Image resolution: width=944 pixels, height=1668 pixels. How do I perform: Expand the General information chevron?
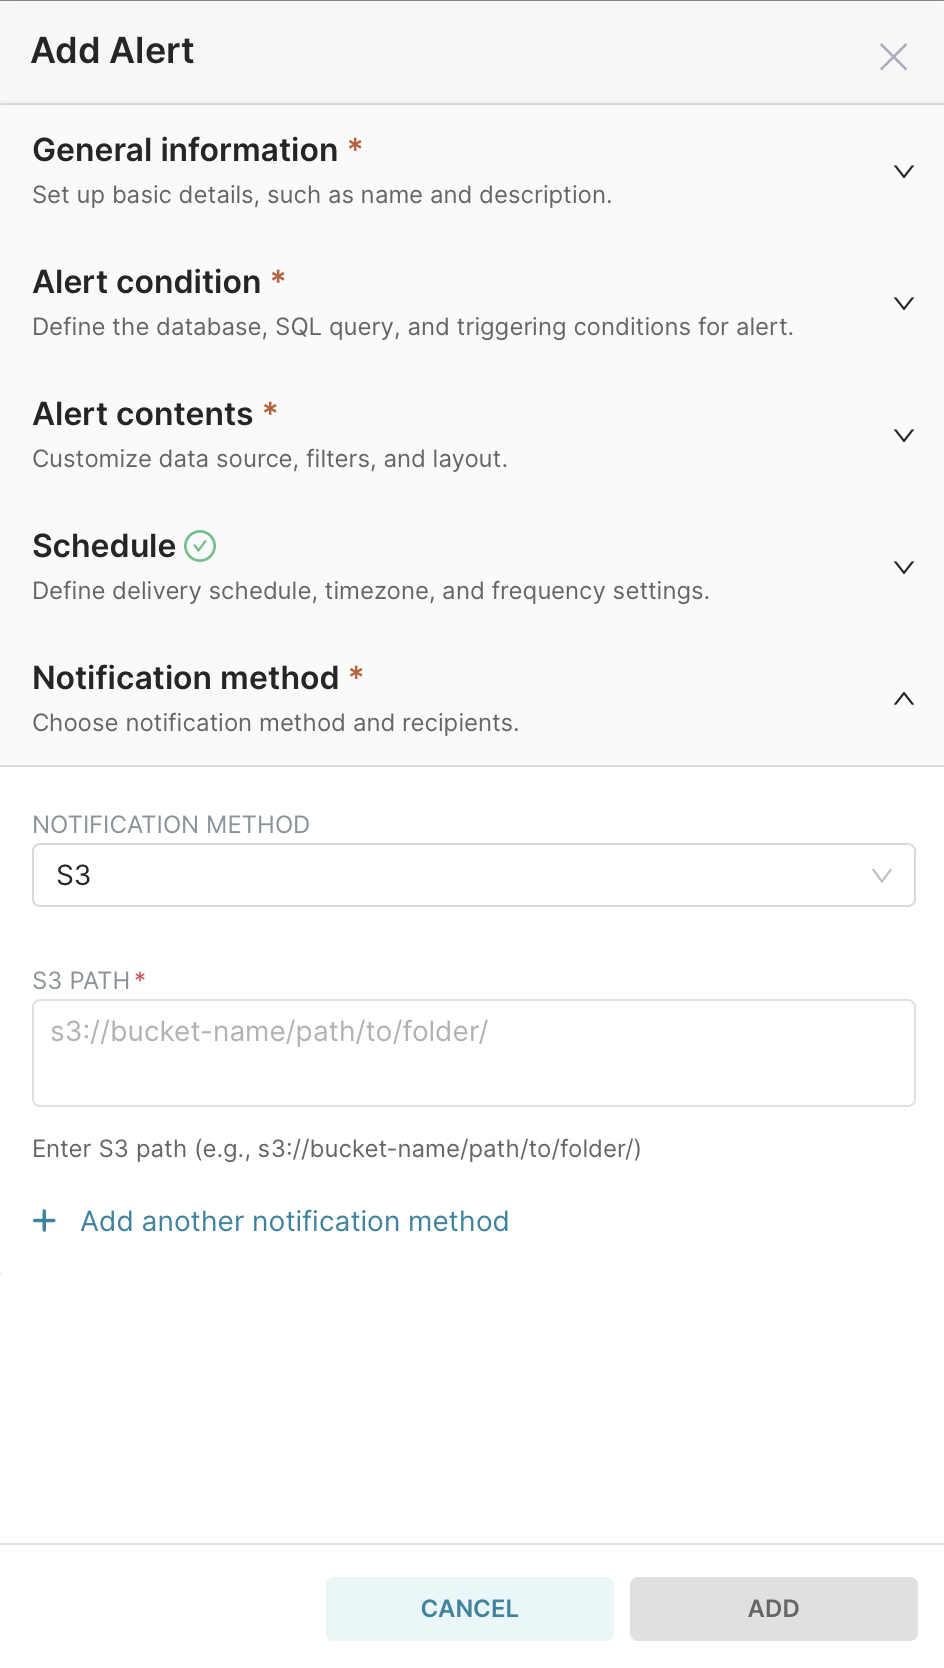(x=903, y=172)
